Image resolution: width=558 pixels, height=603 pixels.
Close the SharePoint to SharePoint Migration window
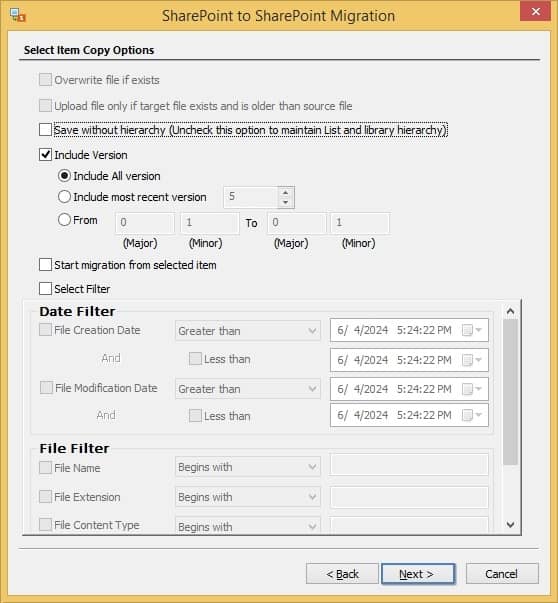click(x=535, y=12)
